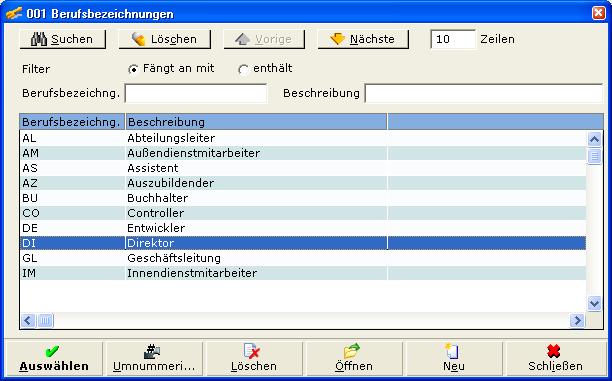Sort by the Berufsbezeichng. column header

[x=72, y=122]
